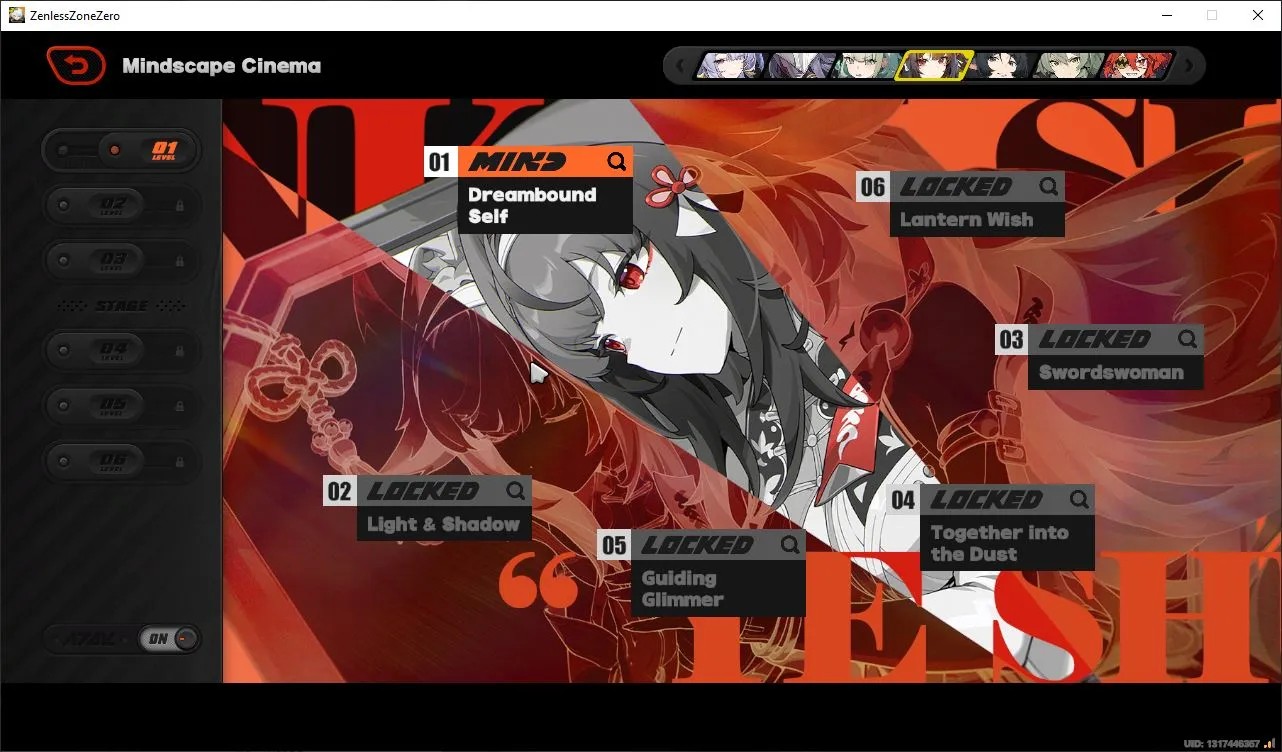Click the "Mindscape Cinema" page title
Image resolution: width=1282 pixels, height=752 pixels.
click(222, 66)
